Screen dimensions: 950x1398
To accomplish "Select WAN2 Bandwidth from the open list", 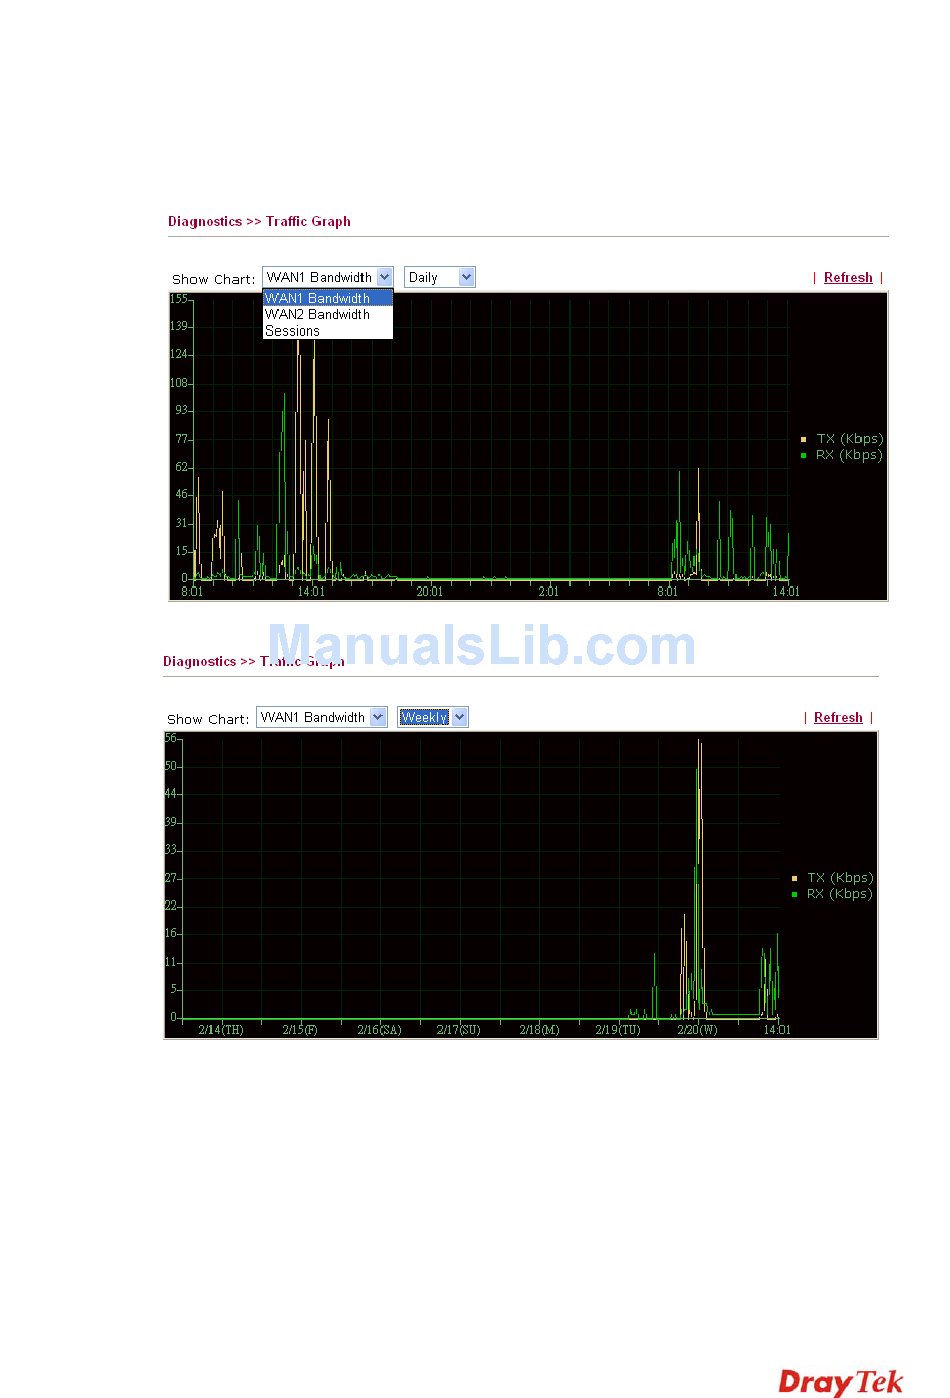I will (317, 314).
